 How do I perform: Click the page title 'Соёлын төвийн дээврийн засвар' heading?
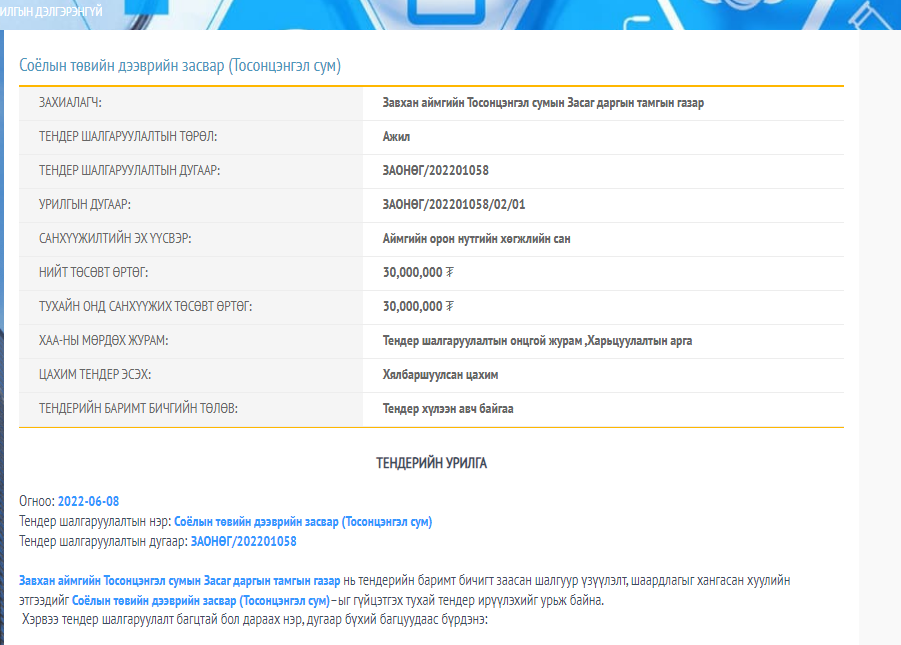(180, 66)
